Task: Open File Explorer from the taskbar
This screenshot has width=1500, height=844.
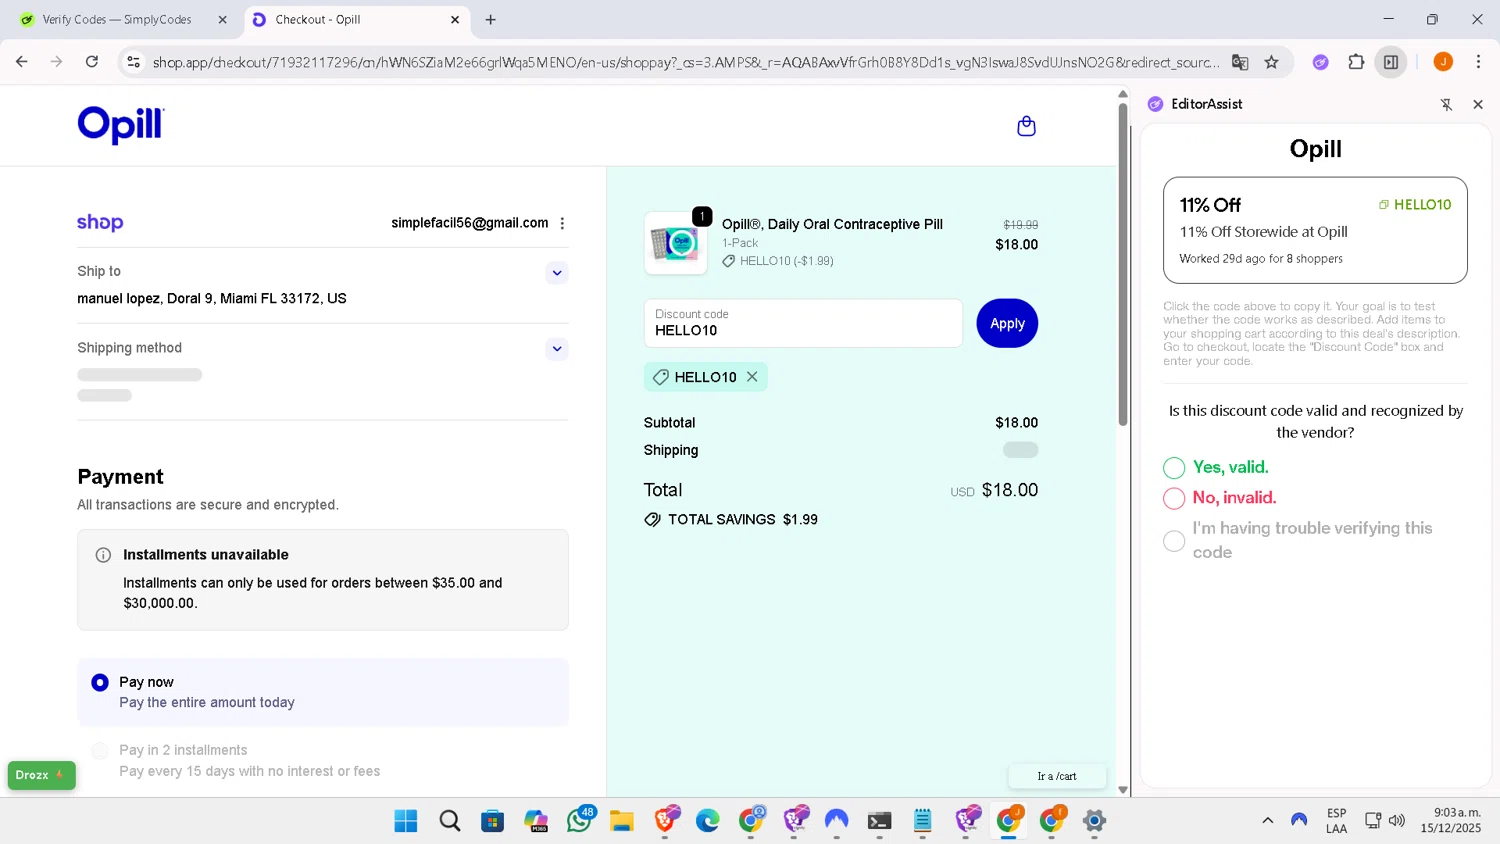Action: [622, 821]
